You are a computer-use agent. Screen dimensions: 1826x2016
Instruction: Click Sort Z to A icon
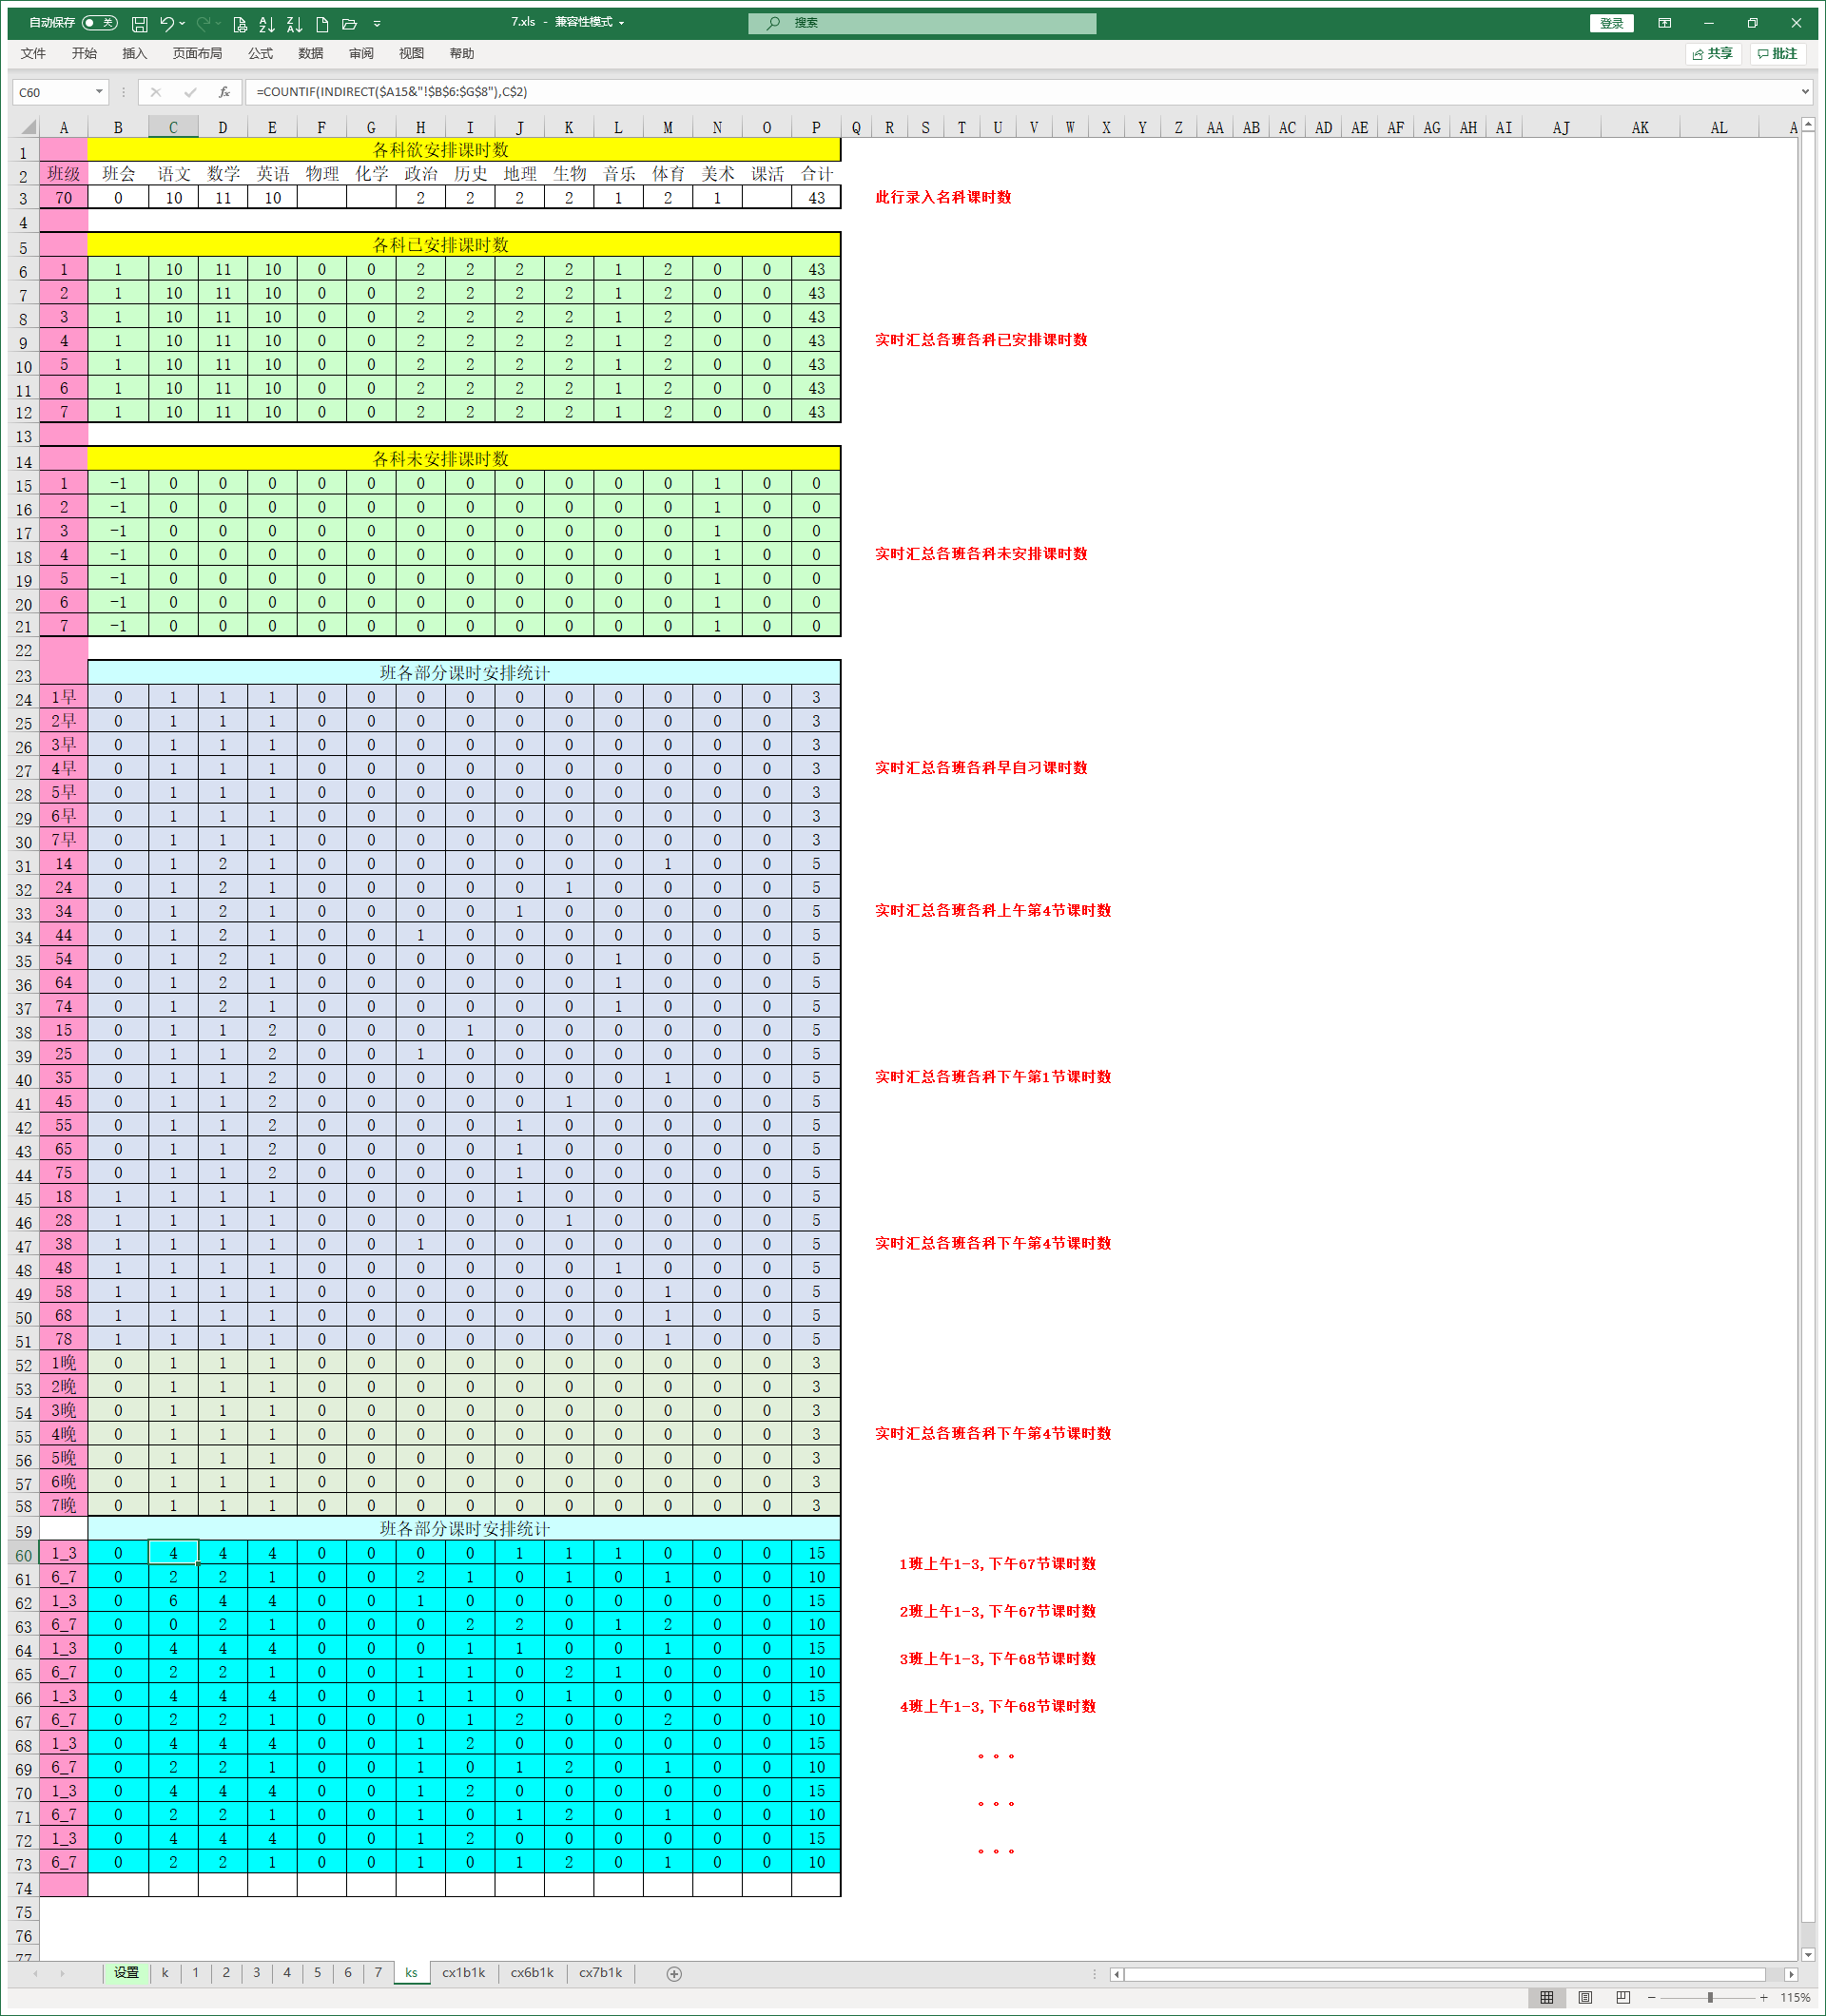click(x=294, y=23)
